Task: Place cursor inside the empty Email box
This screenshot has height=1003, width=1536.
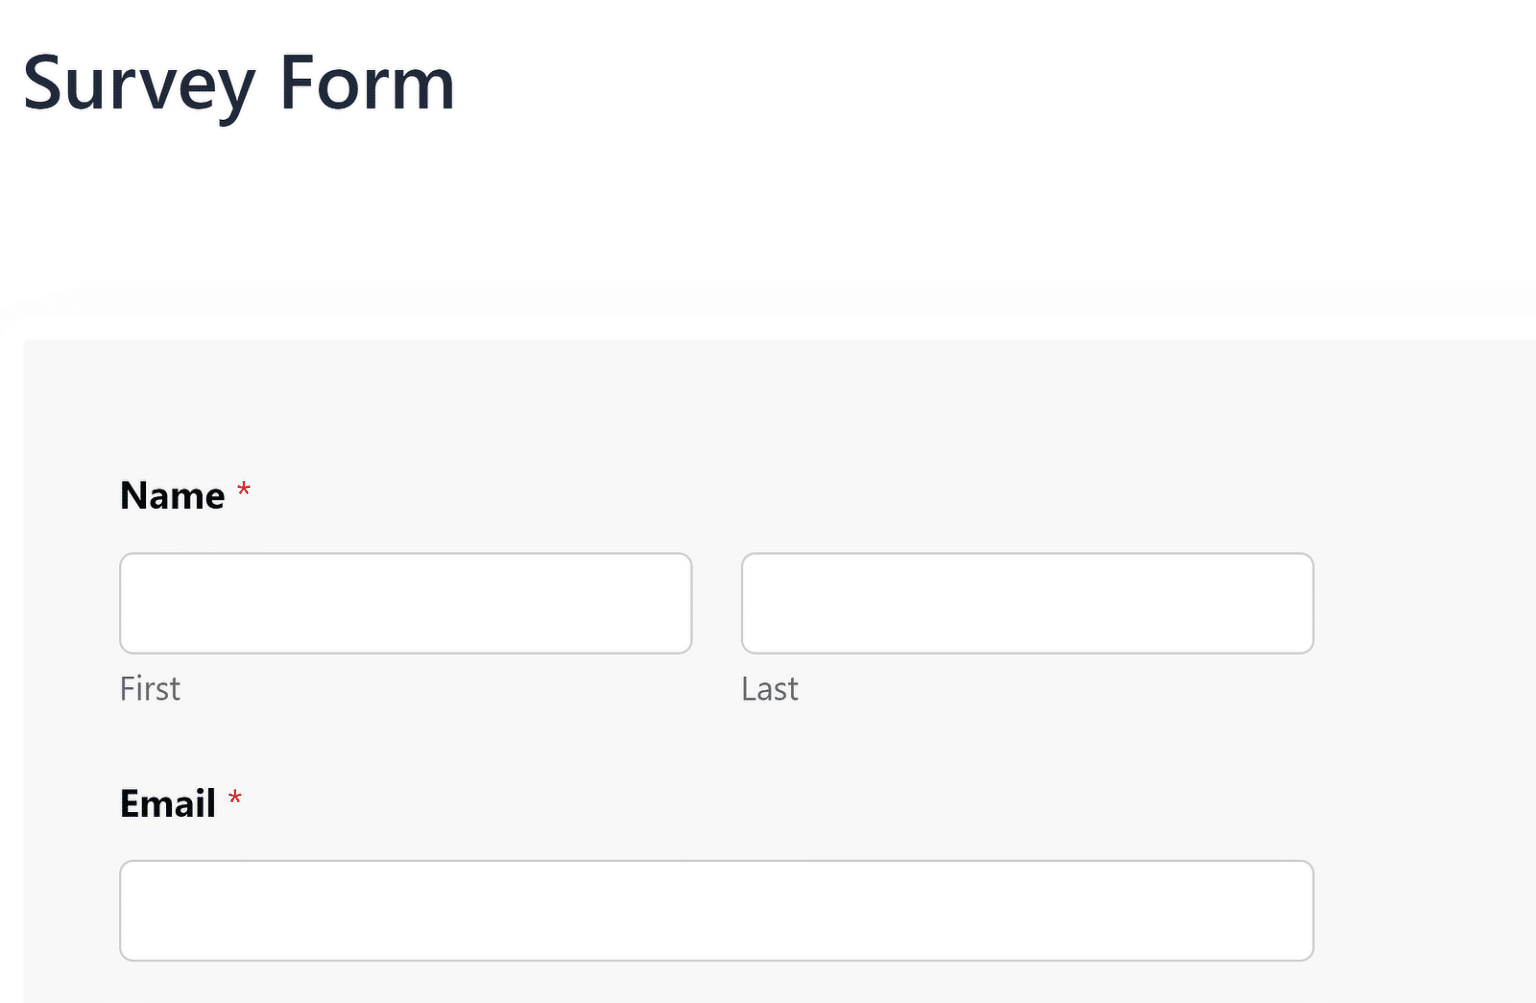Action: (x=716, y=910)
